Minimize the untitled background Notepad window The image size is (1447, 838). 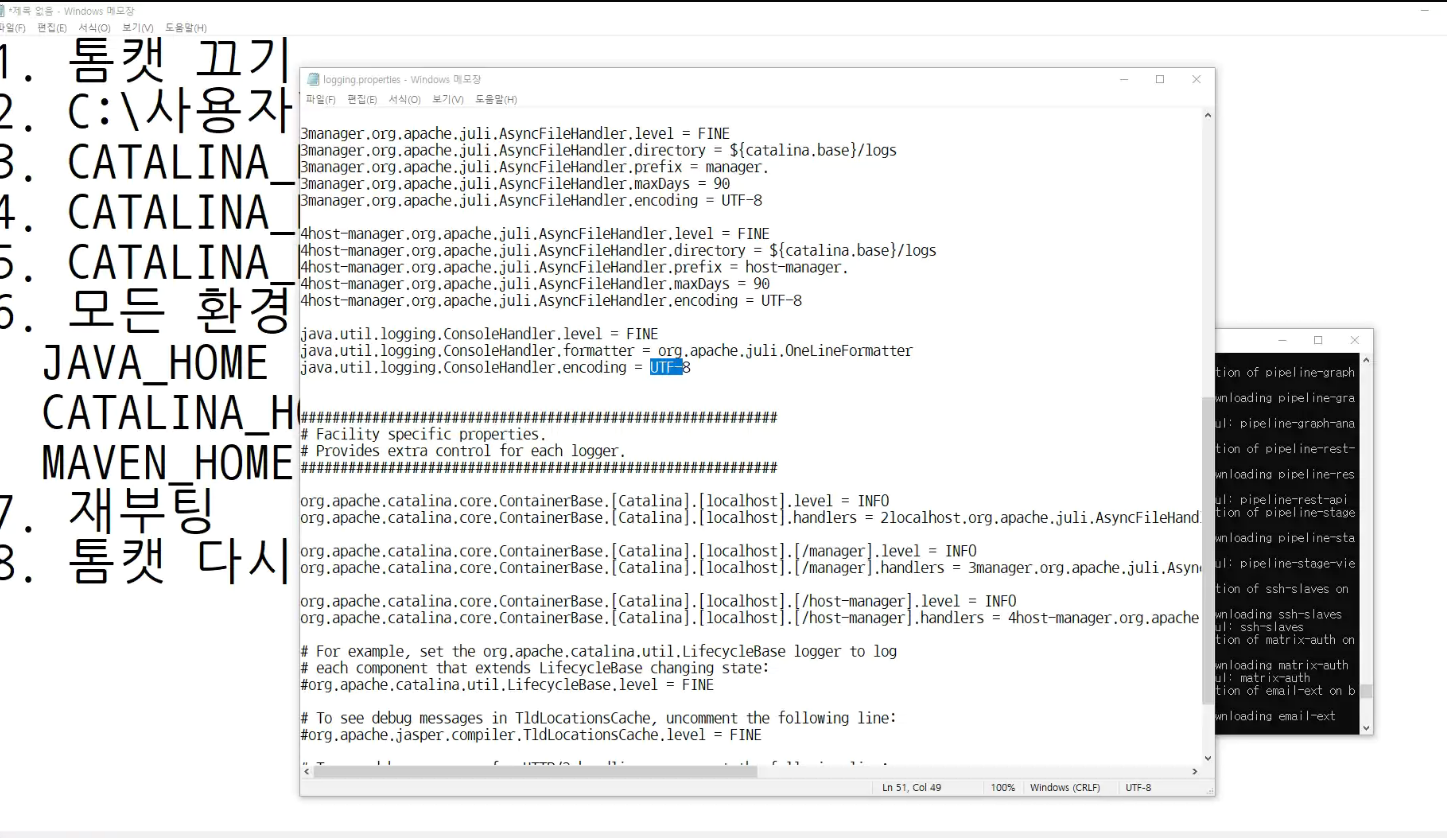1424,10
